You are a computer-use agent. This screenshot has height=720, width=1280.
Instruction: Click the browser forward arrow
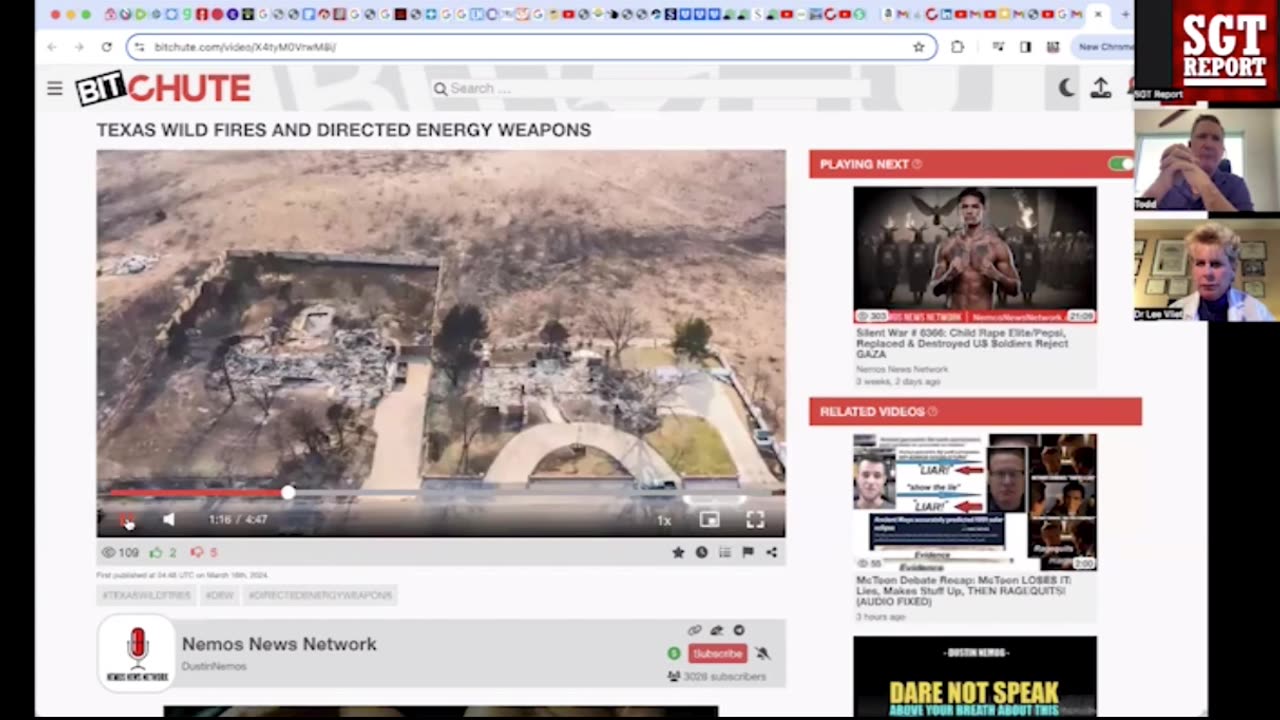coord(79,47)
